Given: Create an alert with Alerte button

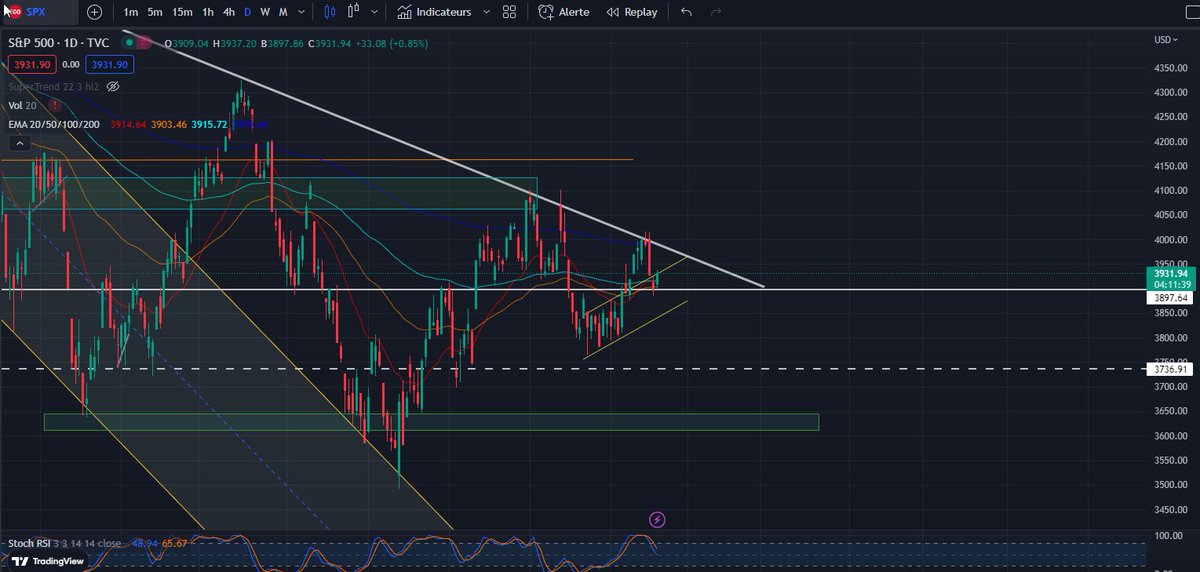Looking at the screenshot, I should click(x=564, y=12).
